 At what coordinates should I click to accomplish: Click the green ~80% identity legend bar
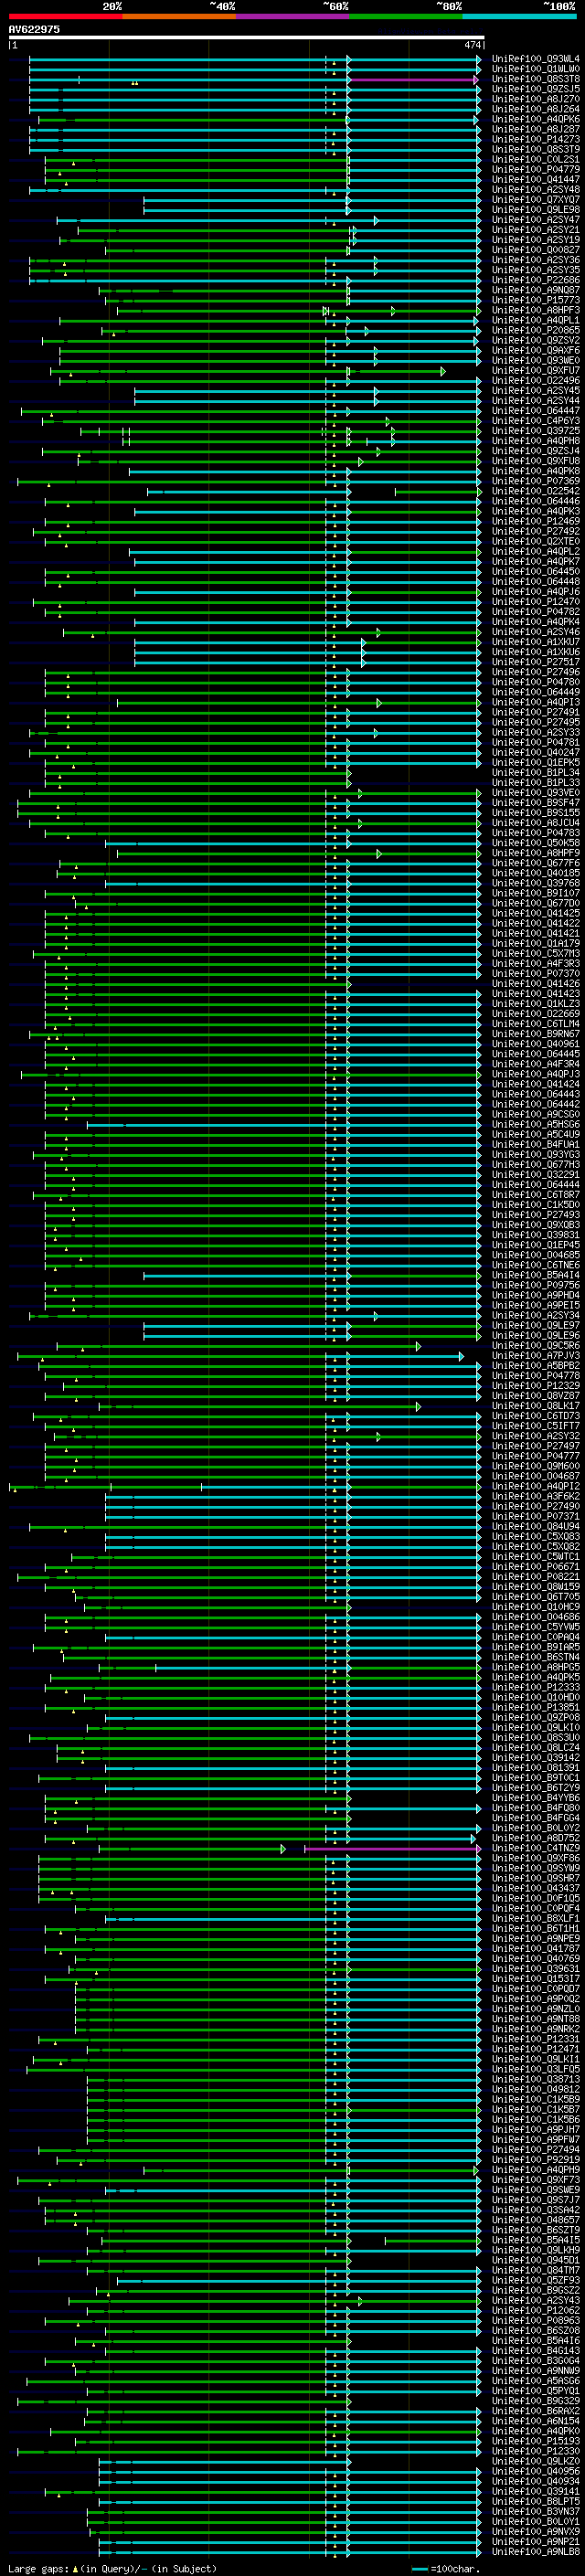point(406,16)
